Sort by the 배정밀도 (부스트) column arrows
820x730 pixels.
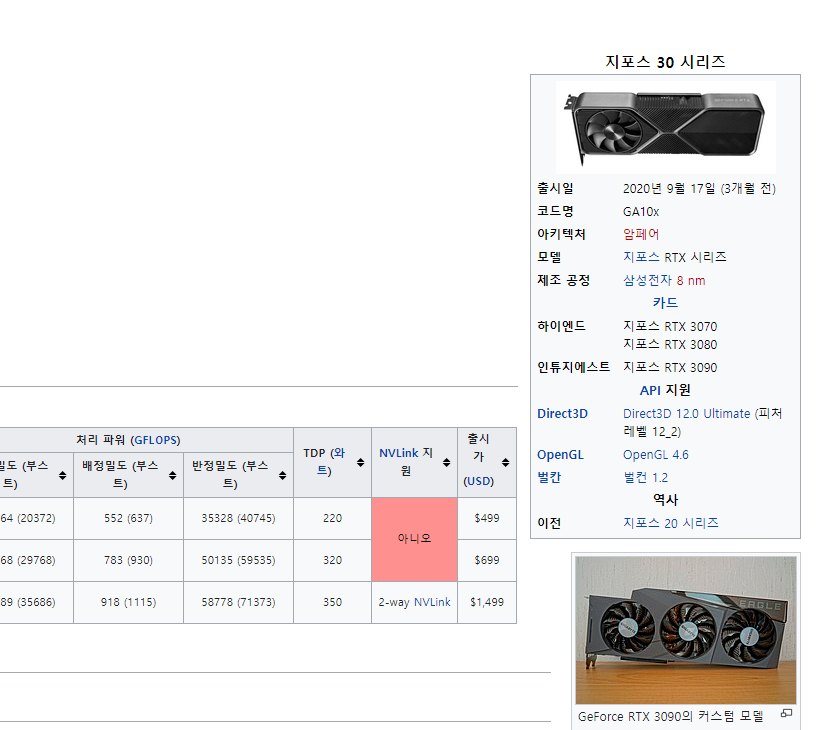click(173, 475)
